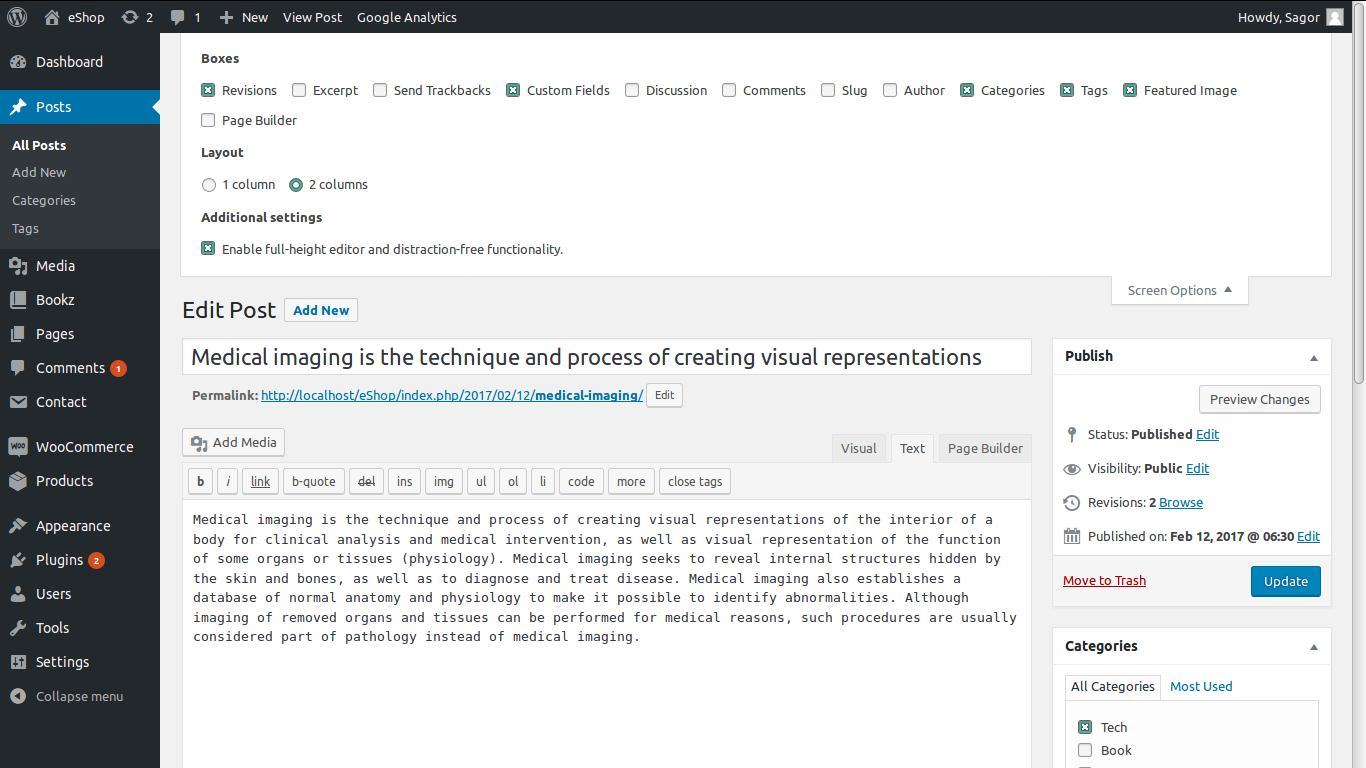
Task: Enable the Author checkbox
Action: [890, 90]
